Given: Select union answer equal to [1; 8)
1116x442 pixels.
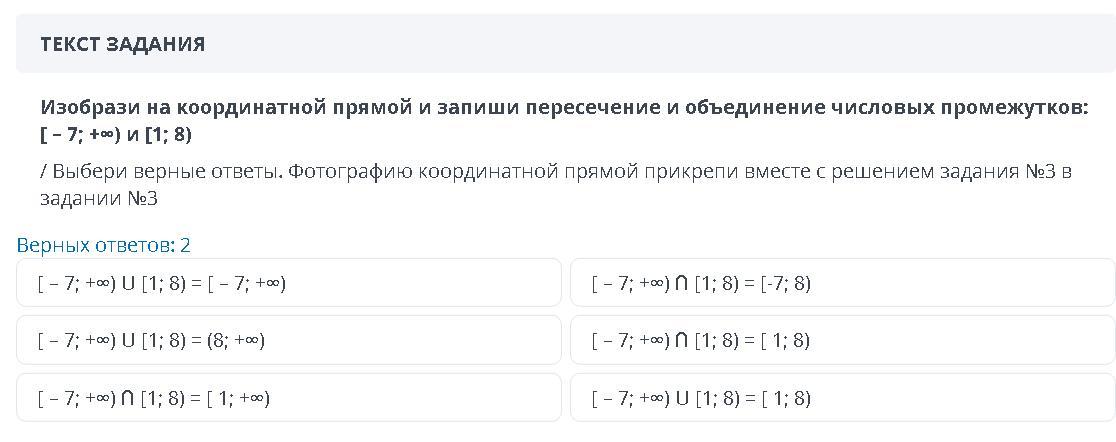Looking at the screenshot, I should coord(843,398).
